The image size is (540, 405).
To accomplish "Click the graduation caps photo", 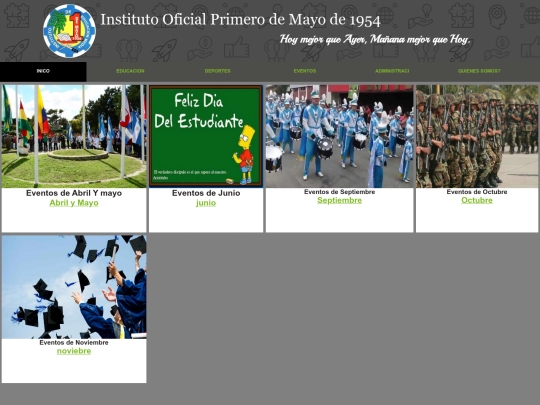I will [74, 287].
